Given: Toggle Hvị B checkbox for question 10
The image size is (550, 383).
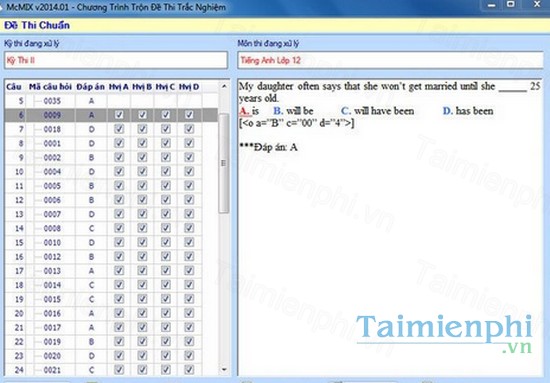Looking at the screenshot, I should pos(142,172).
